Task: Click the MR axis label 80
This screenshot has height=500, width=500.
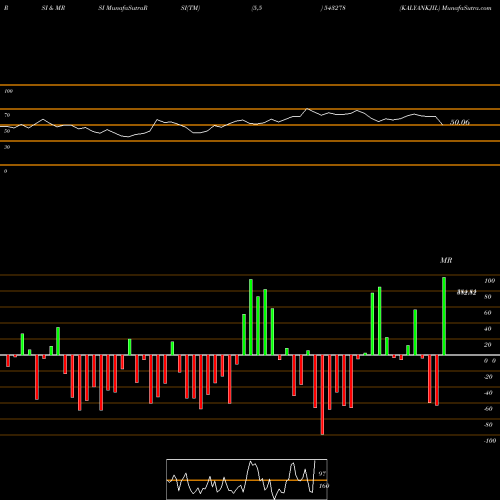Action: click(x=488, y=297)
